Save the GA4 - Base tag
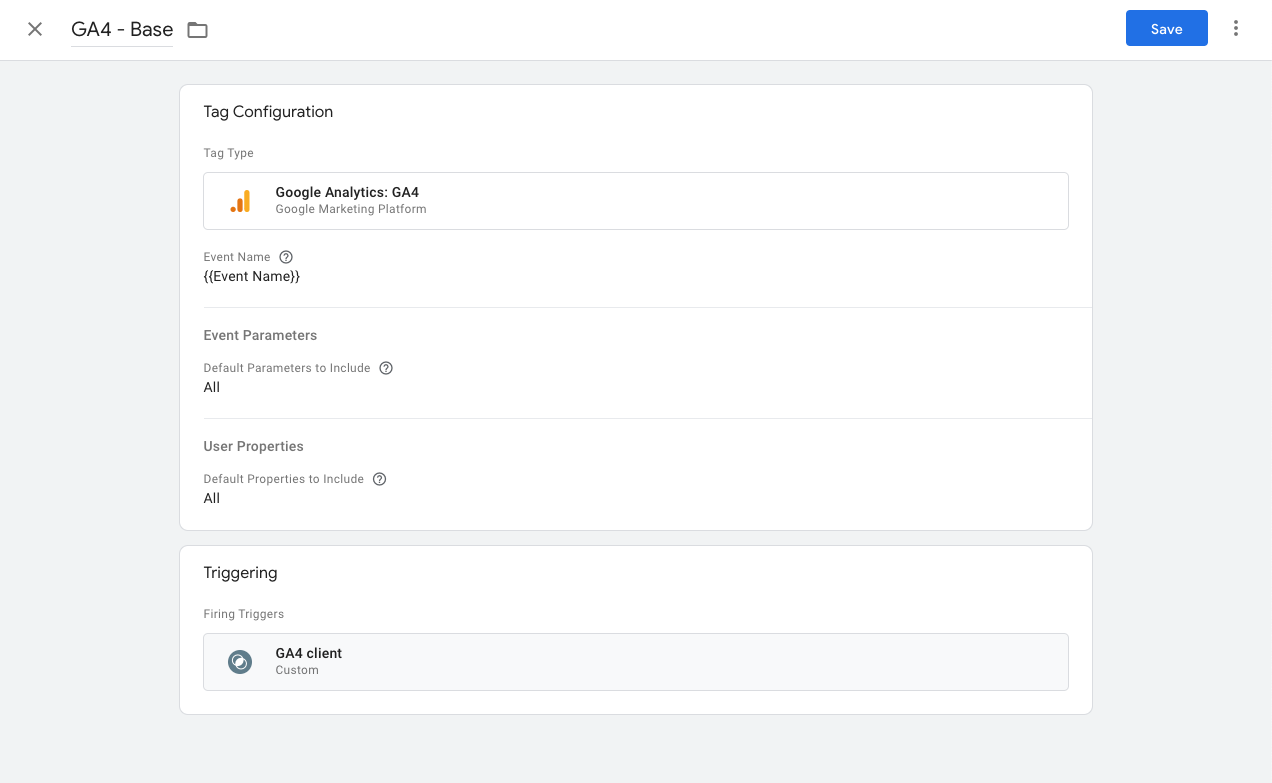Screen dimensions: 1272x783 click(x=1166, y=28)
